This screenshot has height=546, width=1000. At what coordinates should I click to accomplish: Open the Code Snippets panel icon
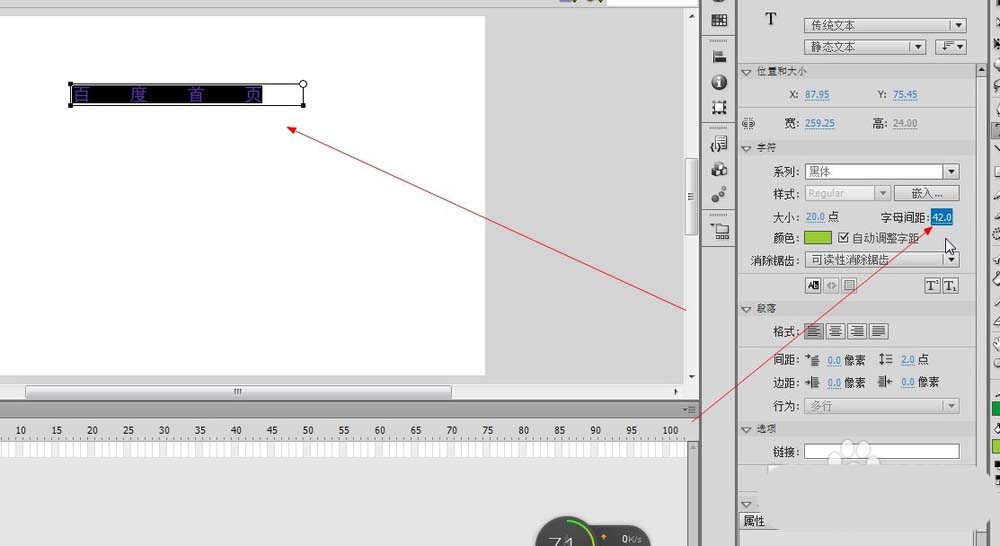pyautogui.click(x=719, y=144)
